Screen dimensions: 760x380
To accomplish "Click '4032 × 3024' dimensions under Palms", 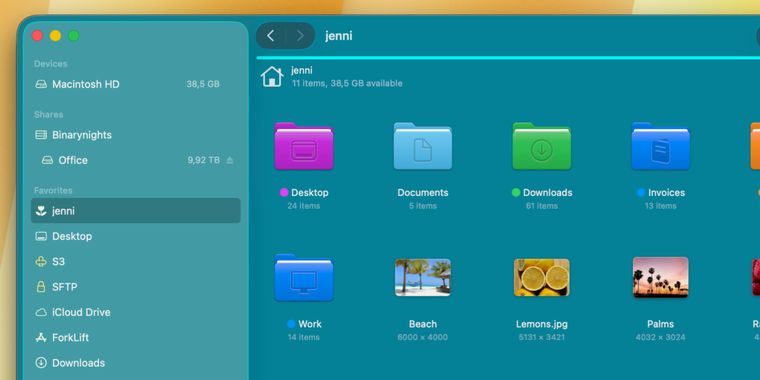I will coord(661,337).
